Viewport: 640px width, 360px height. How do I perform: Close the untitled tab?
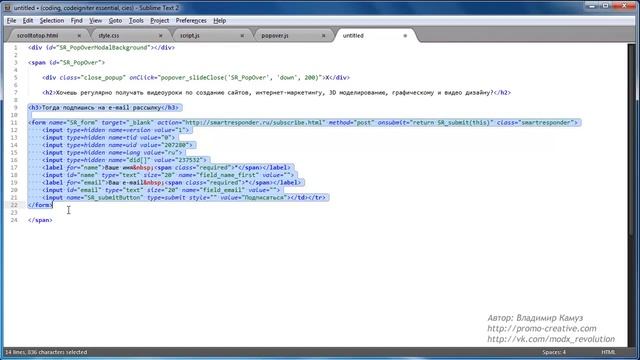[x=405, y=36]
